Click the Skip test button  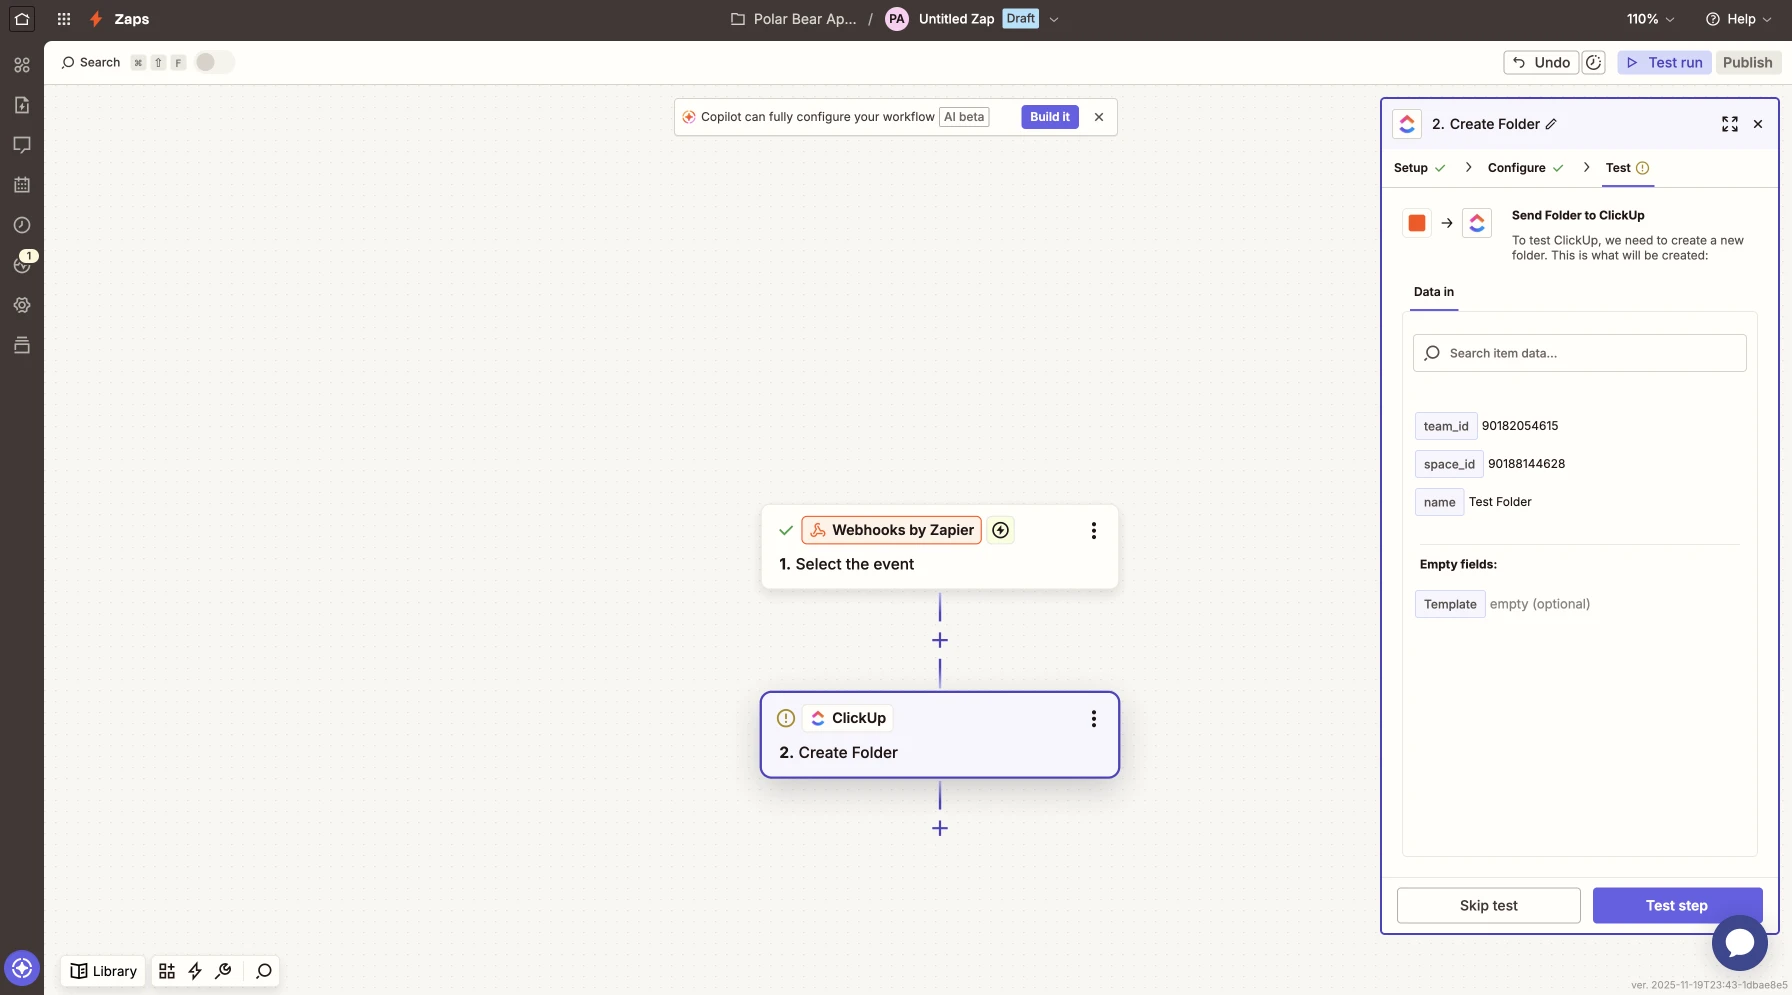[1488, 905]
